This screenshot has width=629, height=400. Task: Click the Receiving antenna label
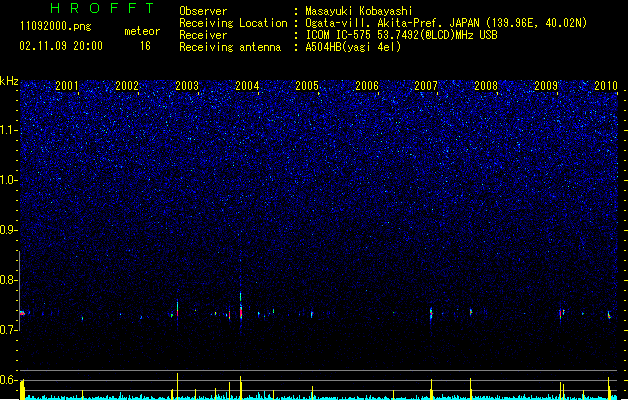230,47
